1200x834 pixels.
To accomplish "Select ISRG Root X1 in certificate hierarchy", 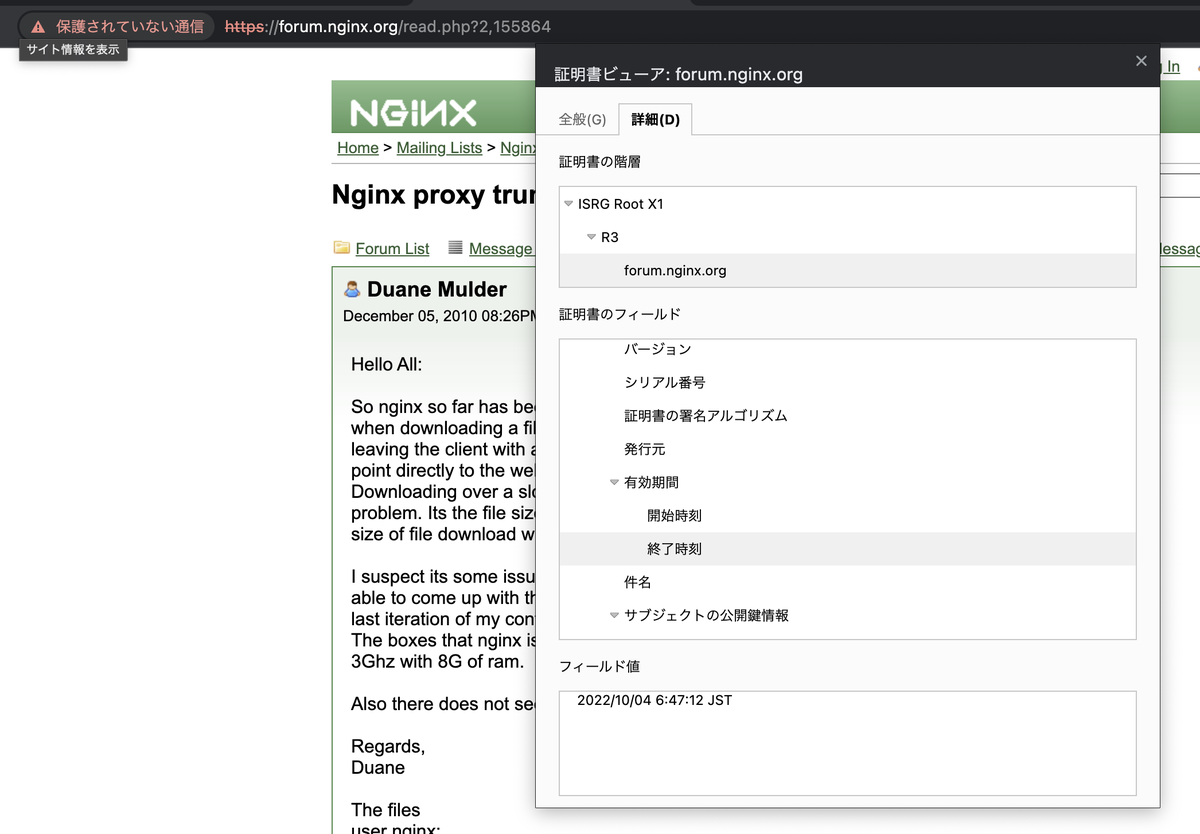I will 848,204.
